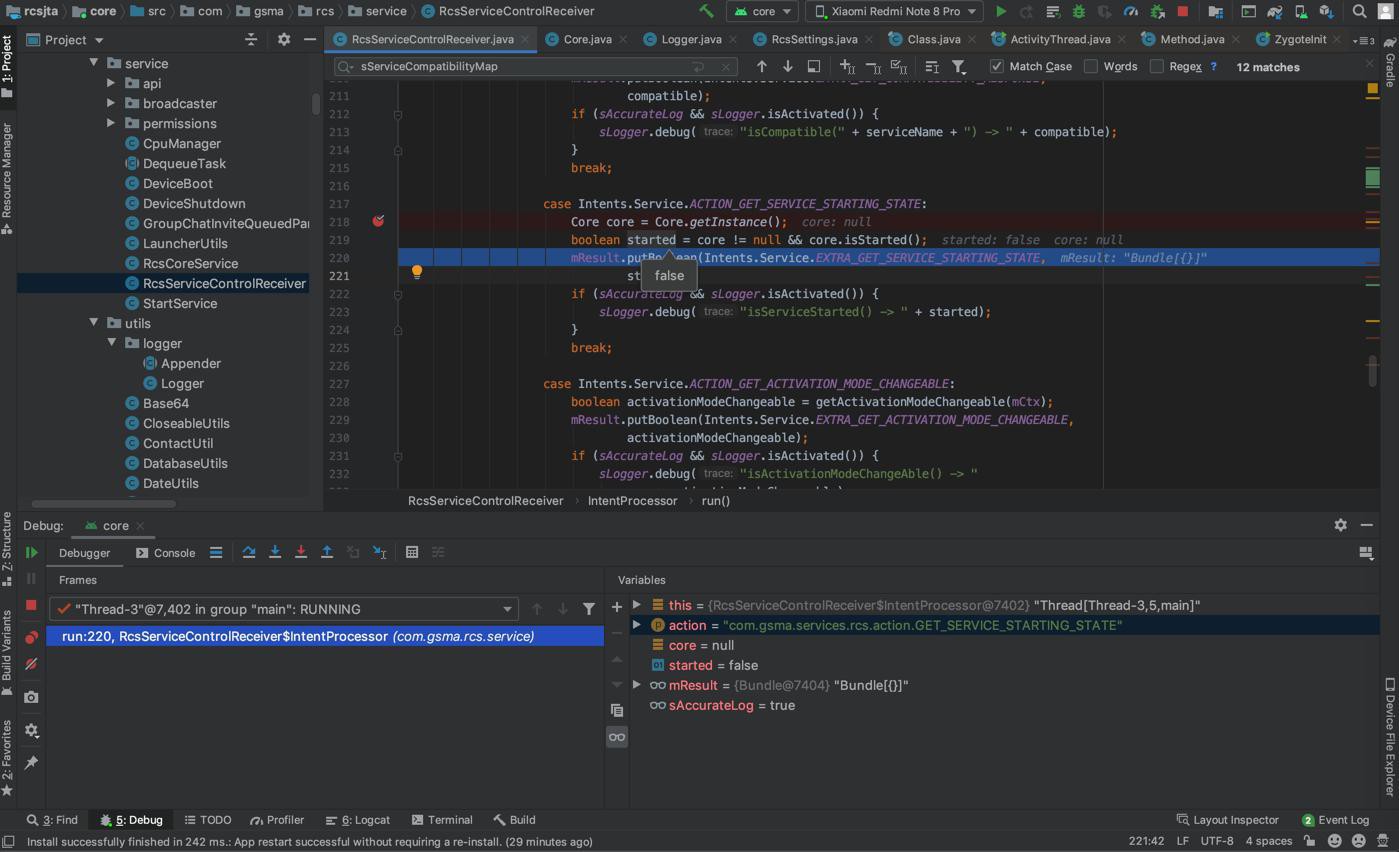Resume program in debug panel
This screenshot has height=852, width=1399.
31,552
